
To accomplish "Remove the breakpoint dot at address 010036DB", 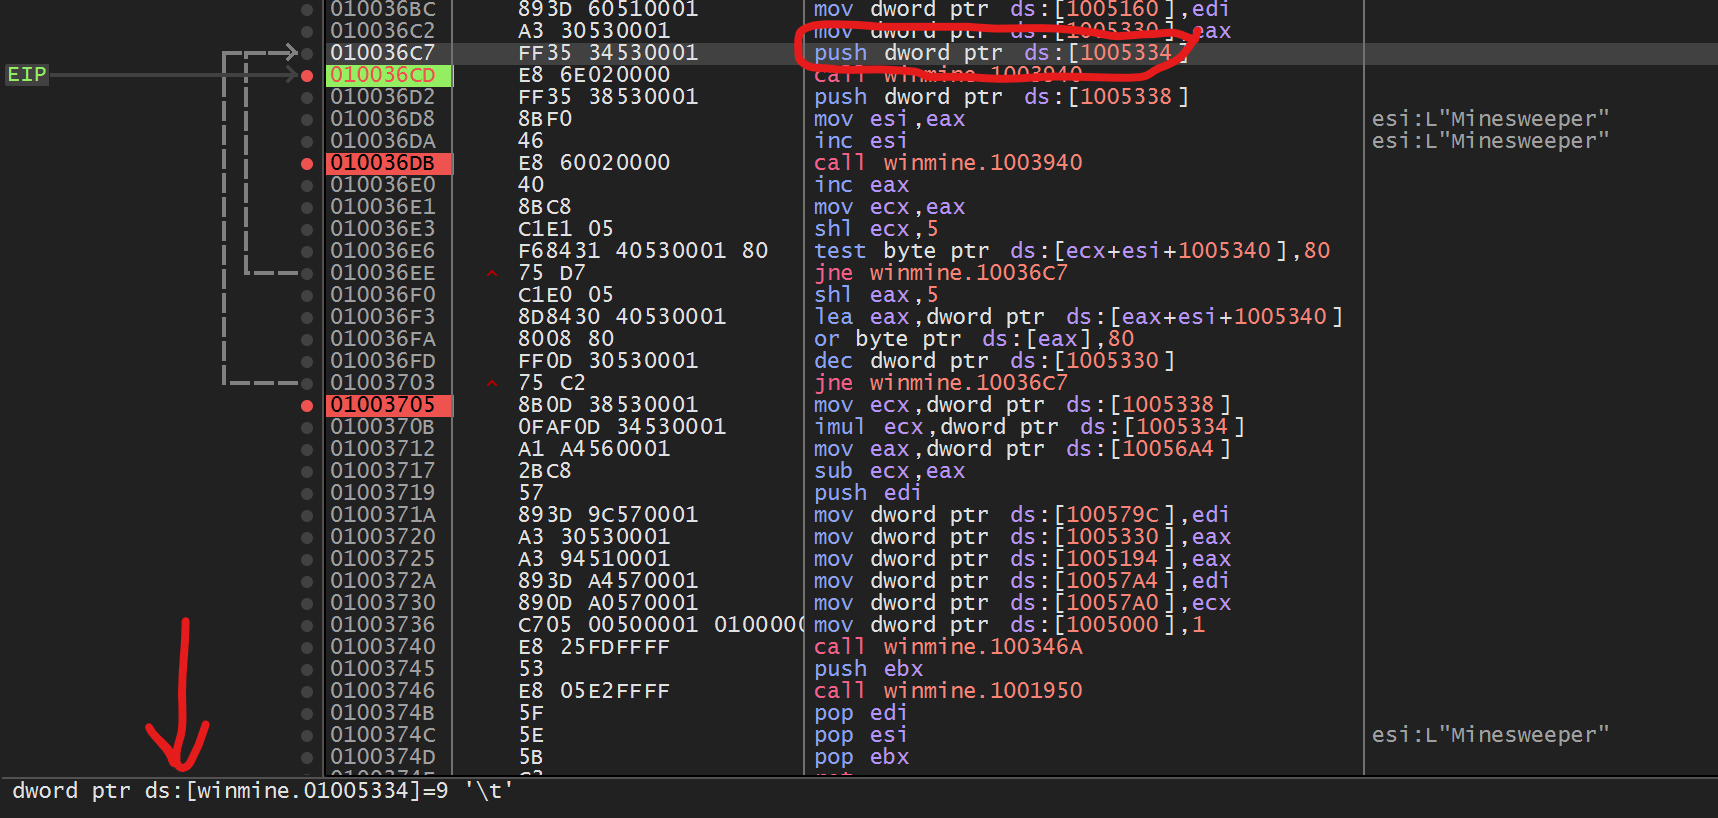I will coord(307,163).
